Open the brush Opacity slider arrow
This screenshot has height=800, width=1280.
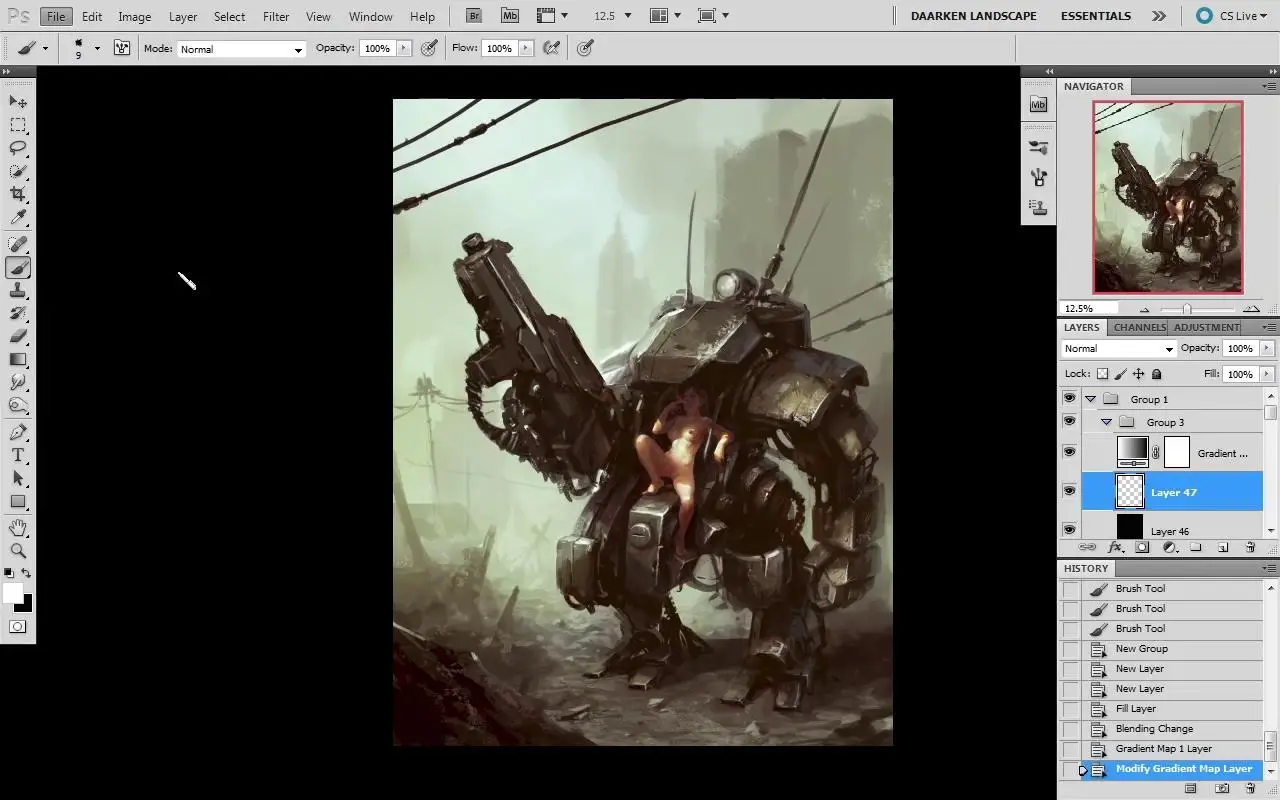point(404,48)
